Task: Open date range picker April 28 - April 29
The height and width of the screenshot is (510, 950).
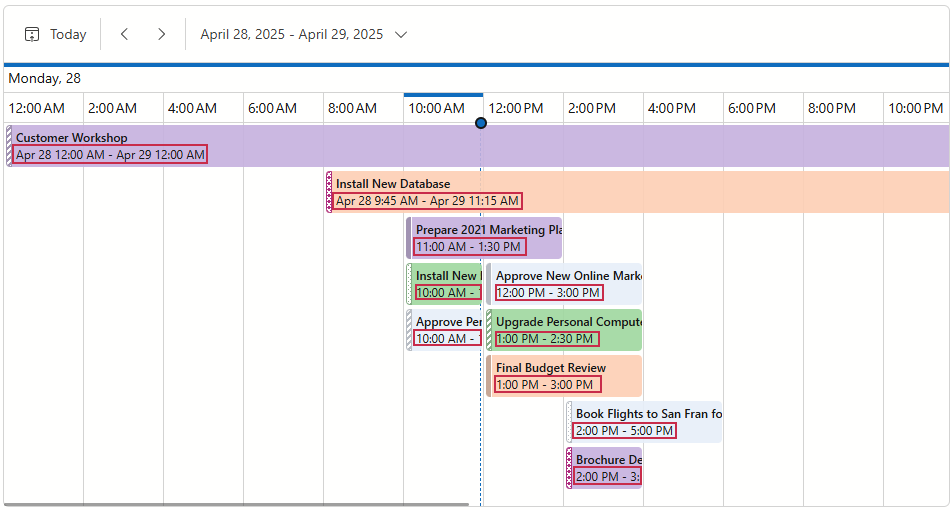Action: point(304,35)
